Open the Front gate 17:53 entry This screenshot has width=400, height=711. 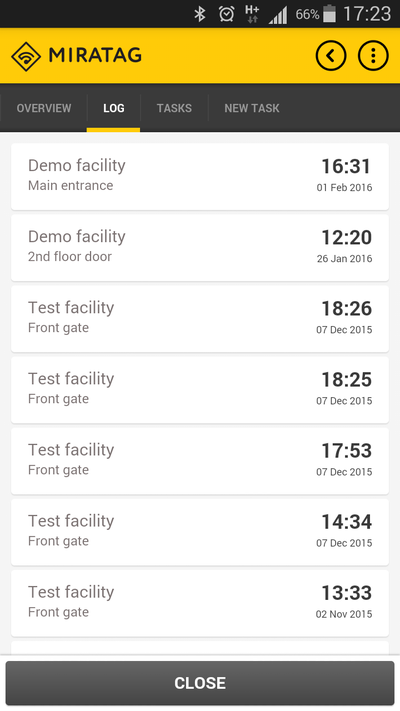200,461
